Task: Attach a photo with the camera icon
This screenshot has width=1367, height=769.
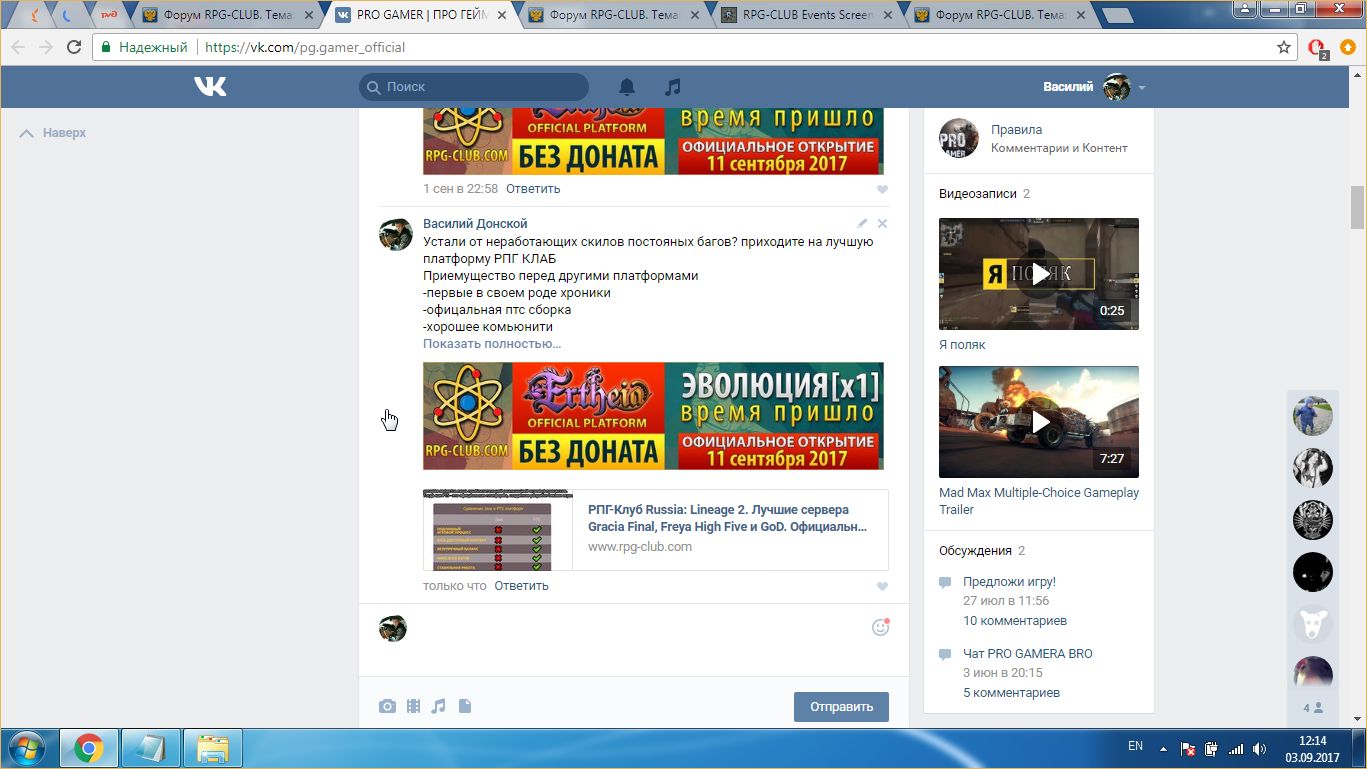Action: tap(387, 706)
